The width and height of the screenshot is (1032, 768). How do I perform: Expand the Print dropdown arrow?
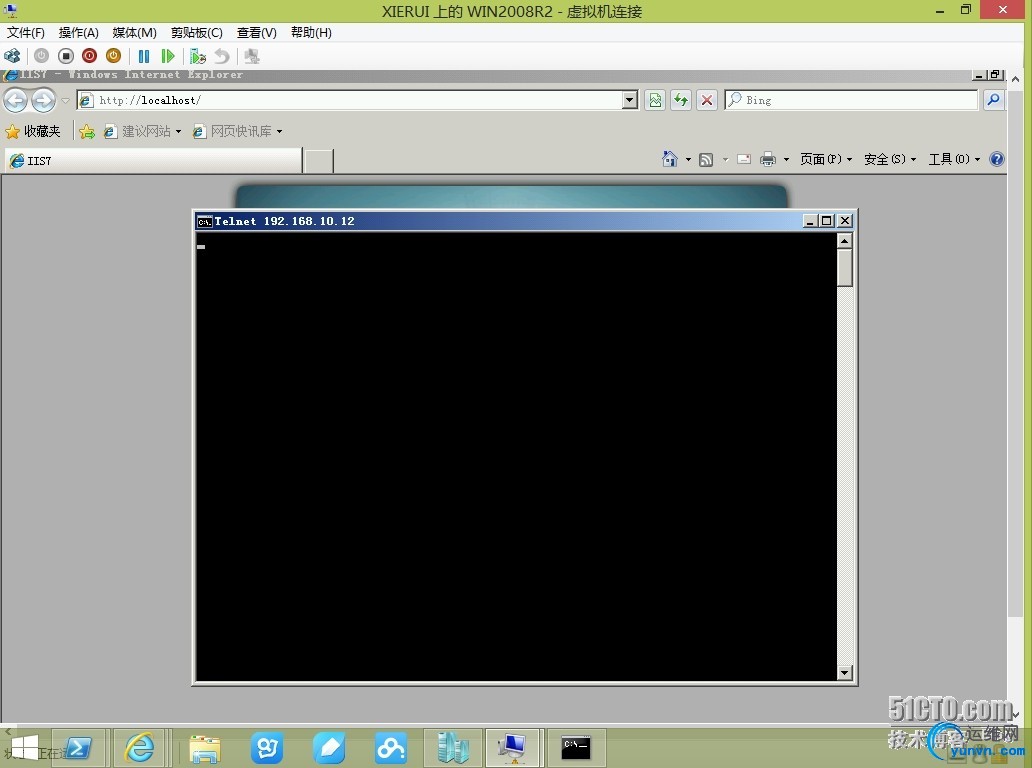point(786,159)
